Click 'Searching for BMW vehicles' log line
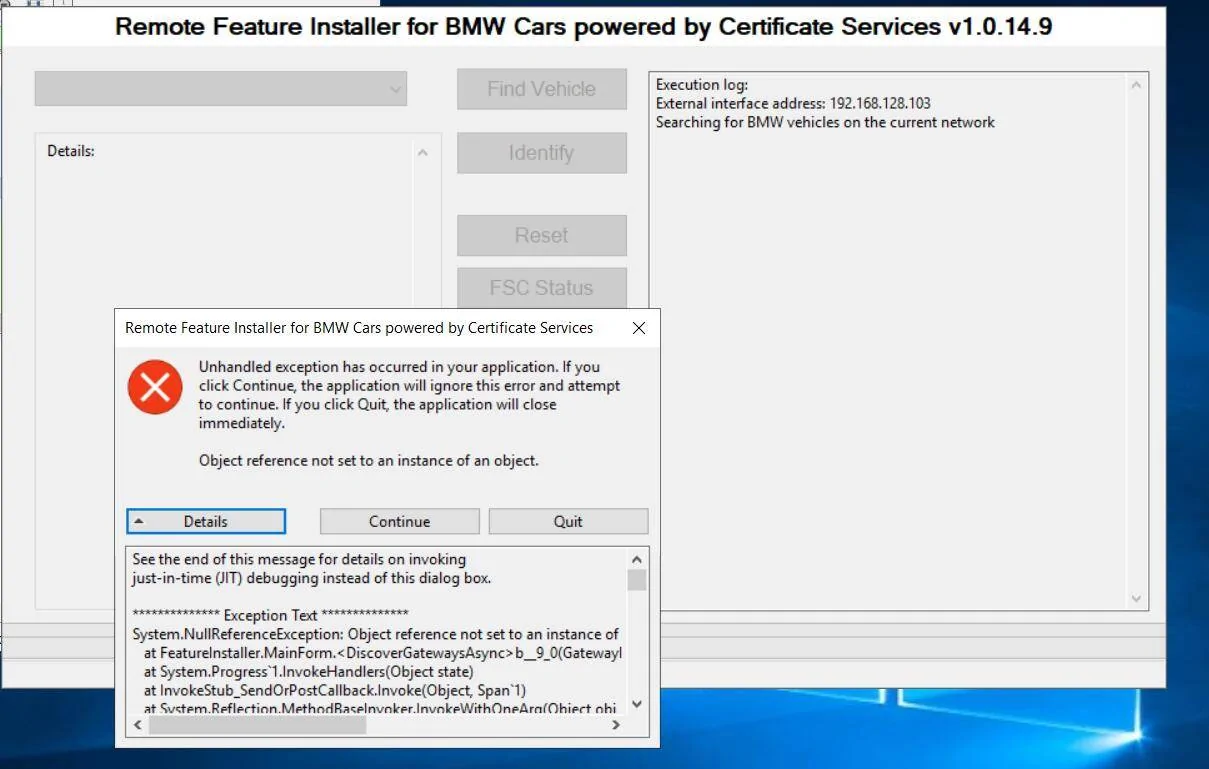Viewport: 1209px width, 769px height. [x=825, y=122]
